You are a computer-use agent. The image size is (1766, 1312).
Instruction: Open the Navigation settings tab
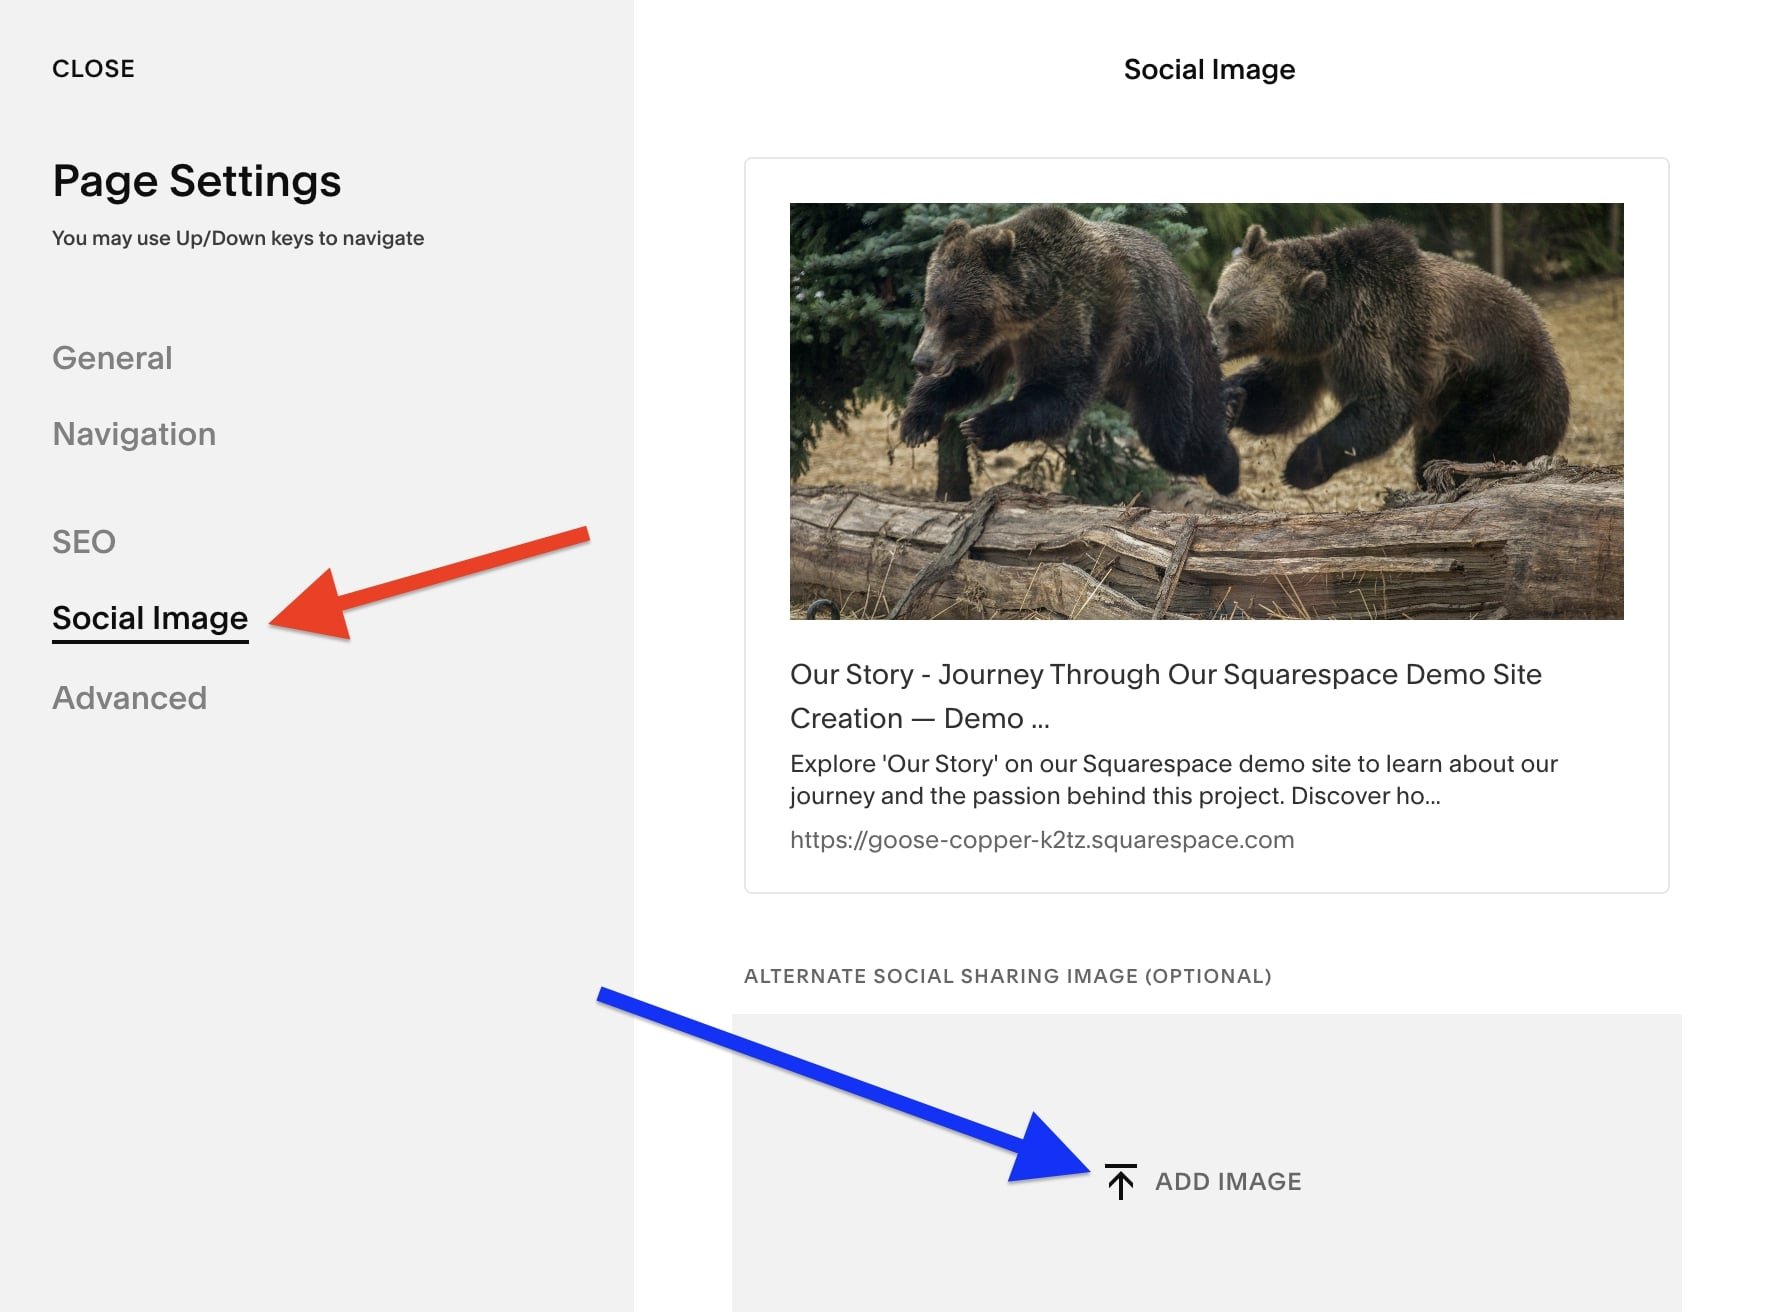click(x=134, y=434)
